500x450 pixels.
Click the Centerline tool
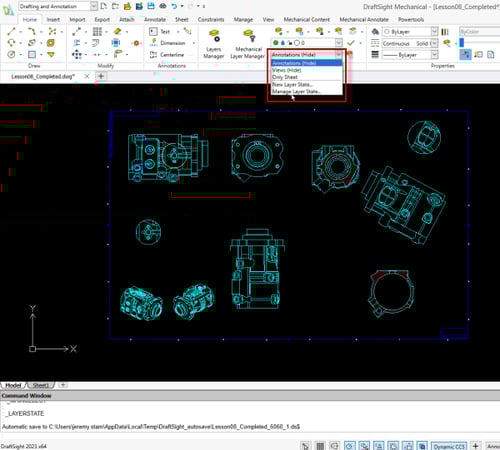pyautogui.click(x=167, y=55)
